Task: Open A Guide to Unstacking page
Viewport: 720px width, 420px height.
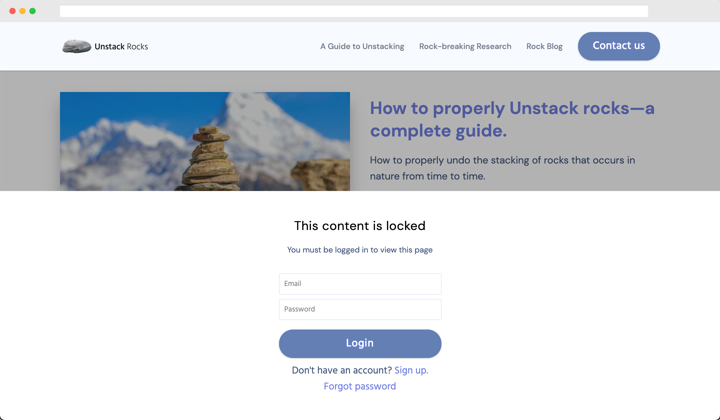Action: coord(362,46)
